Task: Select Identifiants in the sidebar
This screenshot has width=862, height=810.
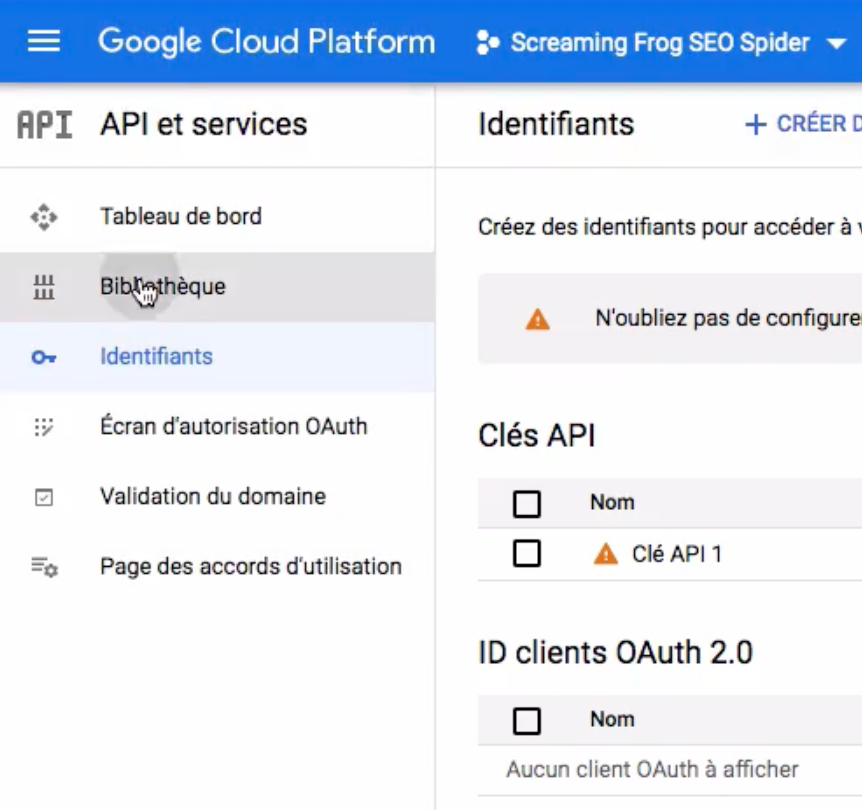Action: (x=217, y=357)
